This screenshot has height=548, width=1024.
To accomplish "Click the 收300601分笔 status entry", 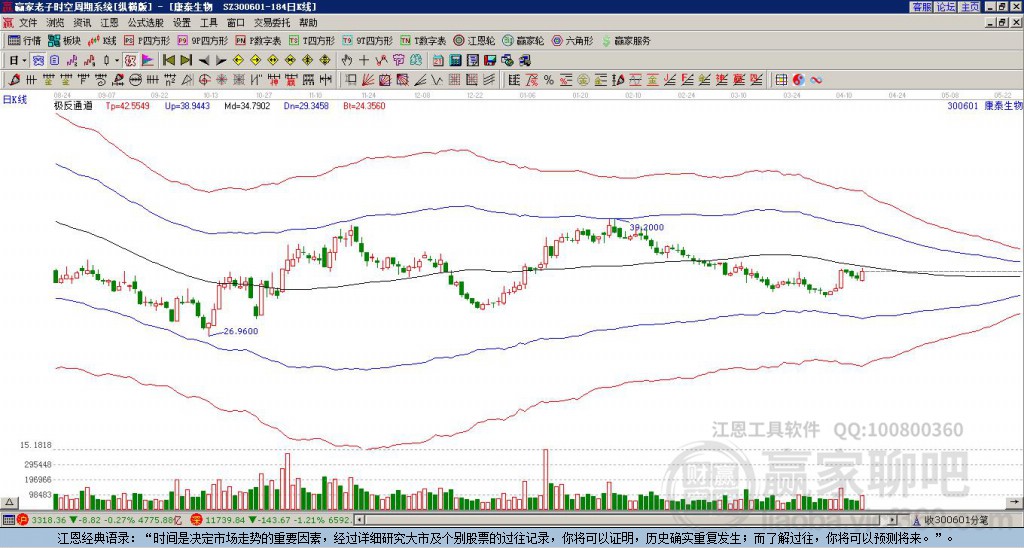I will pyautogui.click(x=955, y=520).
